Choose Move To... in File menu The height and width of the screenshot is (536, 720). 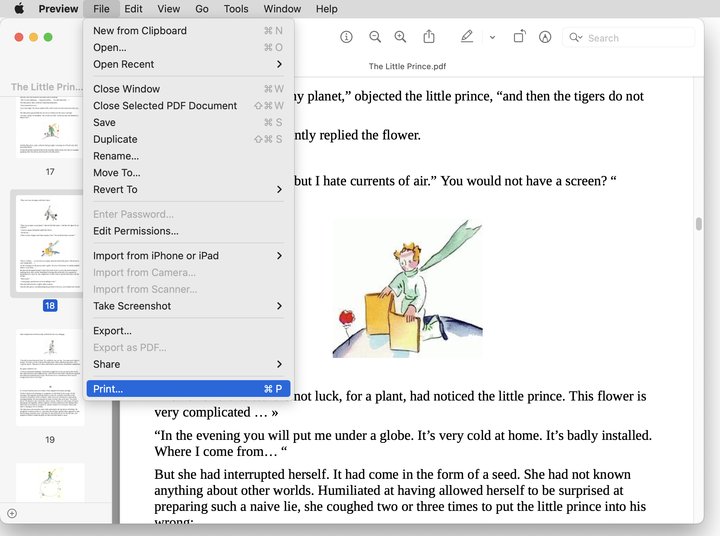pos(188,173)
